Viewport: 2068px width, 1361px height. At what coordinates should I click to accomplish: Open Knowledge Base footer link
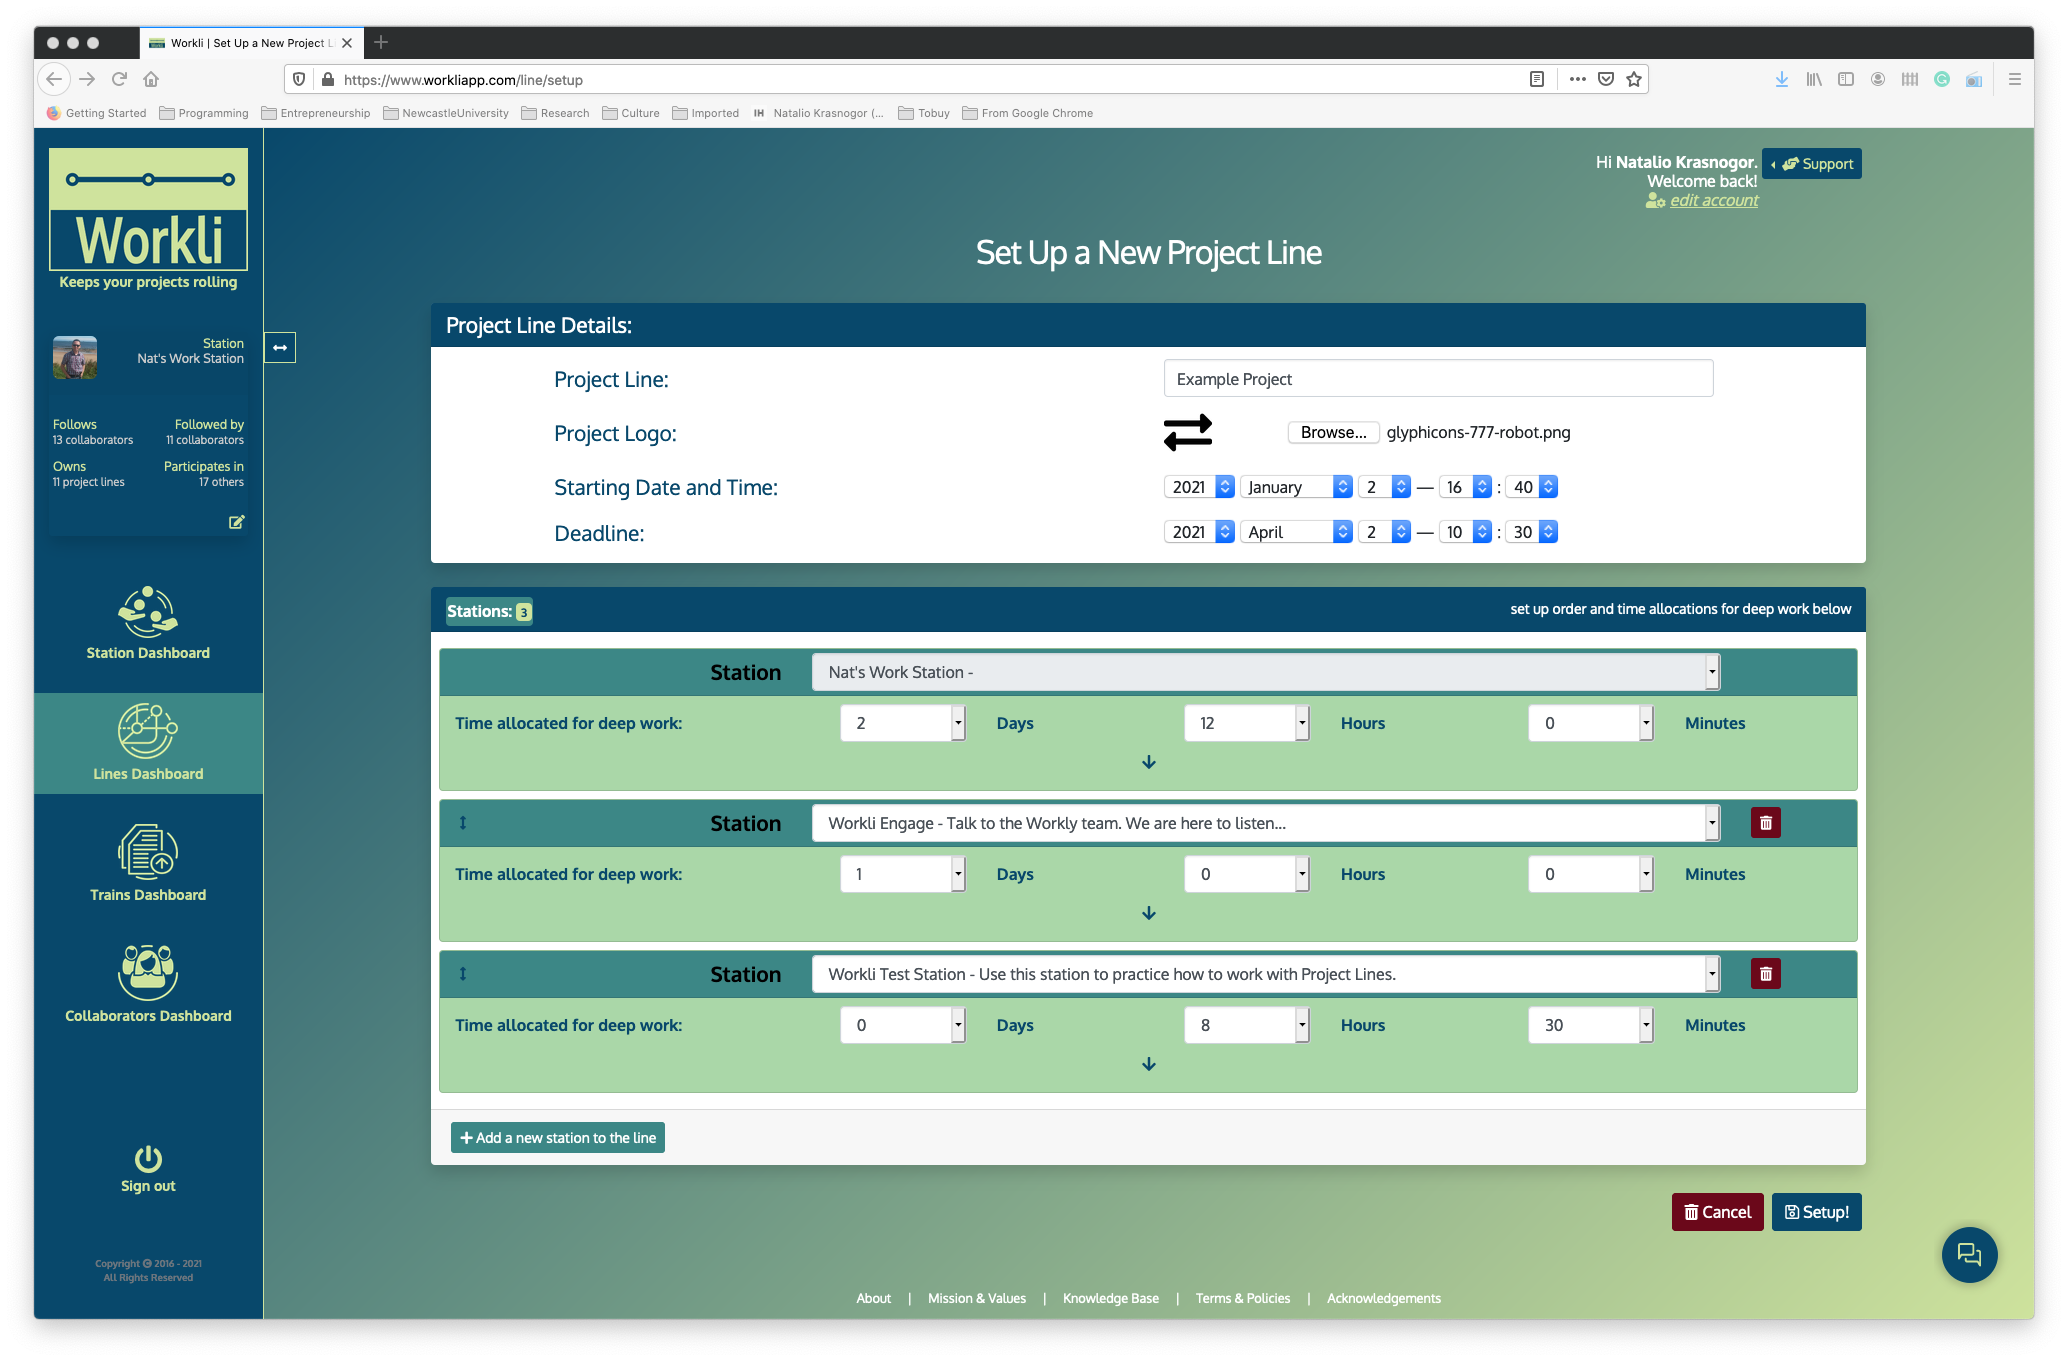point(1110,1298)
